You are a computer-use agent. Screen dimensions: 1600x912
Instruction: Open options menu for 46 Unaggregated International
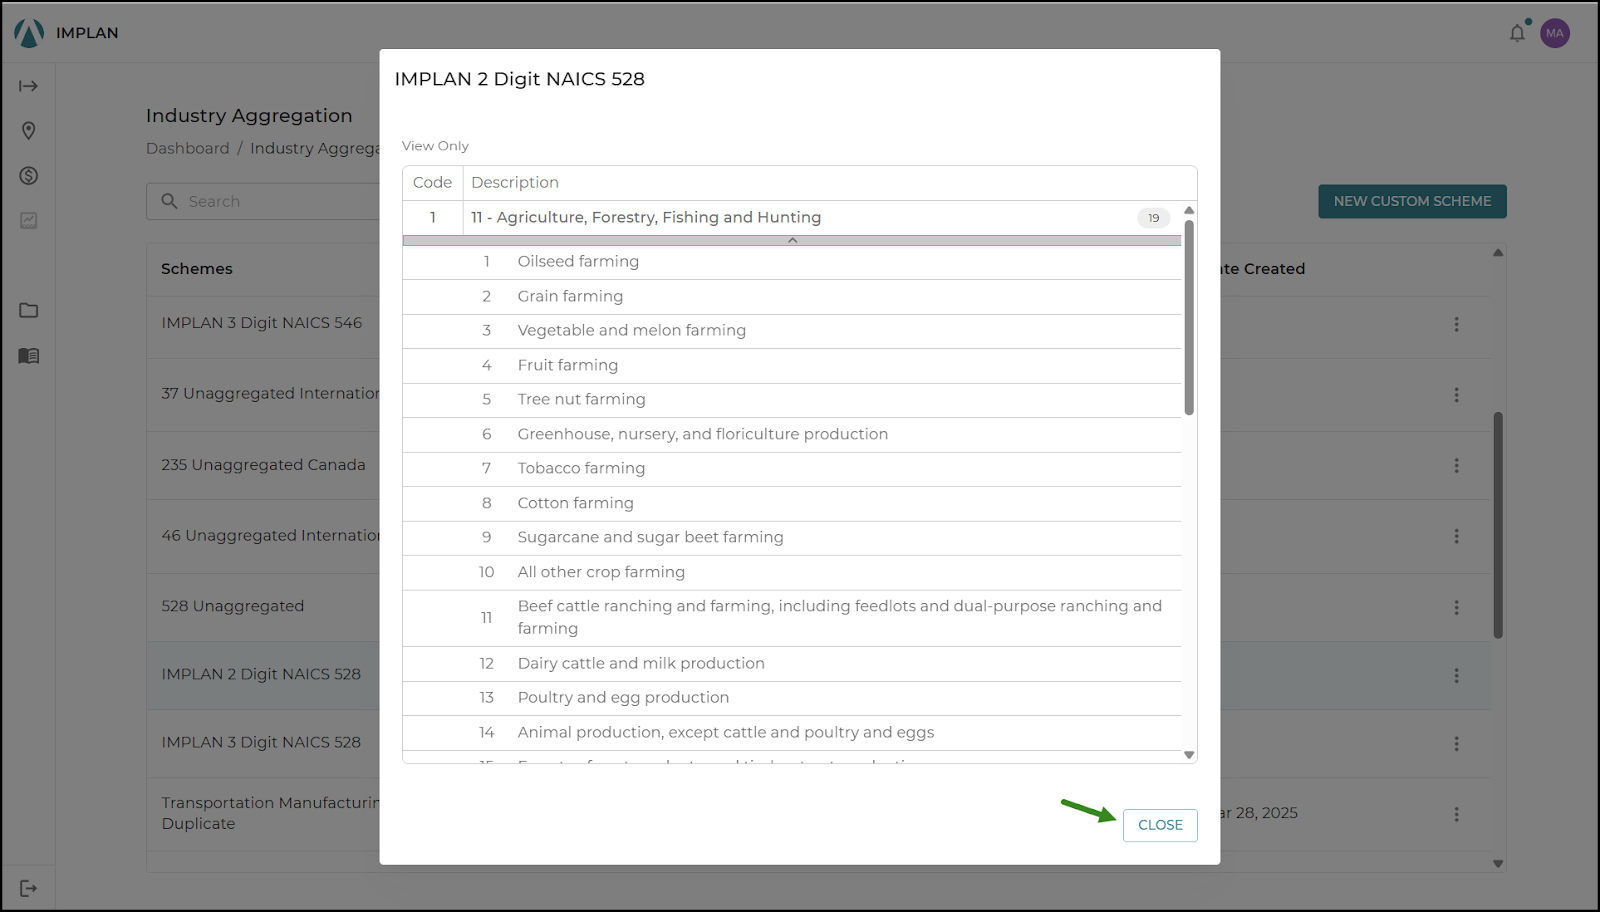coord(1456,536)
